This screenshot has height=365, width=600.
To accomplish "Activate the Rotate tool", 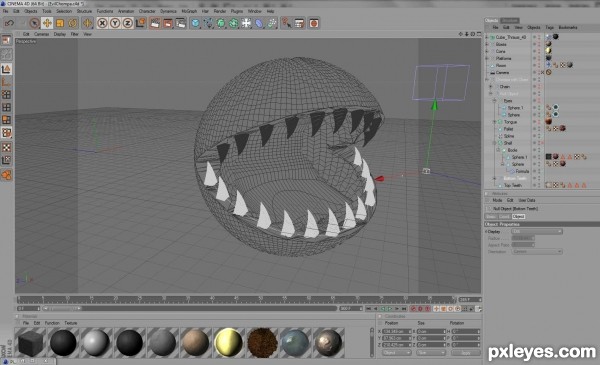I will pyautogui.click(x=72, y=23).
